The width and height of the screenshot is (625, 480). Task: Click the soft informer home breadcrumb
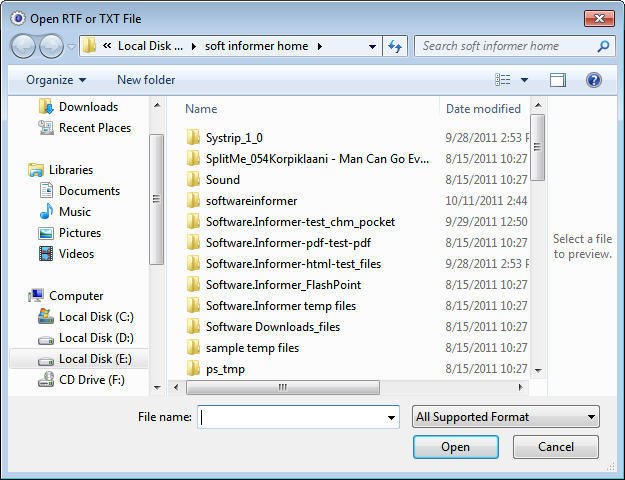click(256, 46)
